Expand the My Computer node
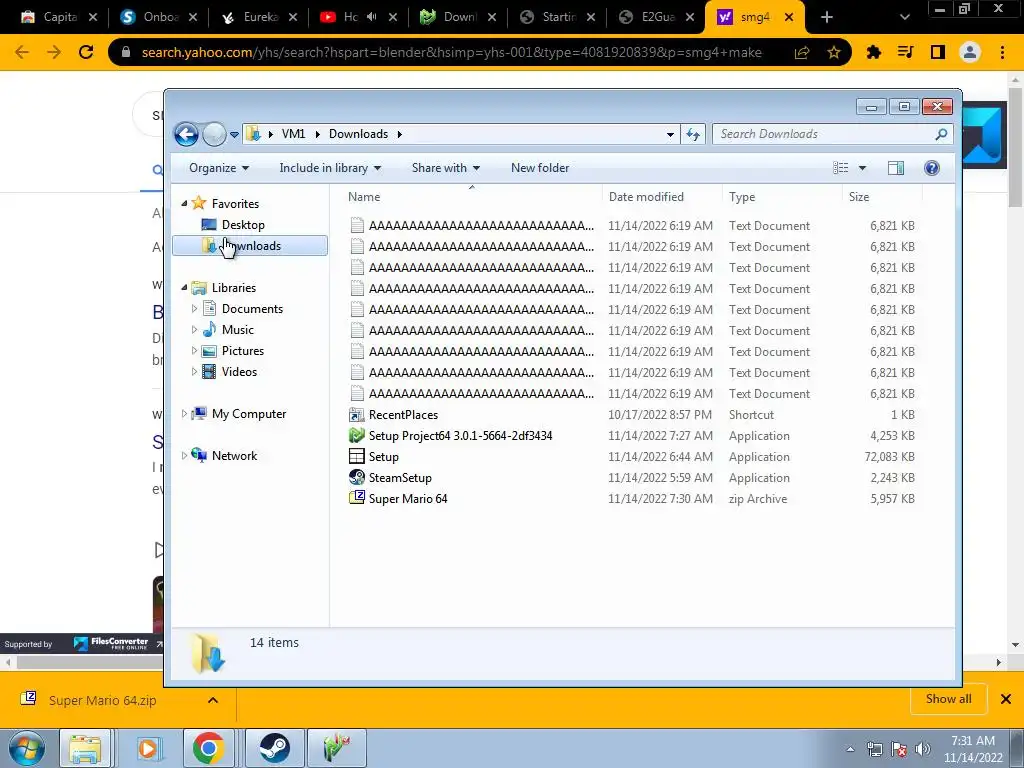1024x768 pixels. tap(184, 413)
